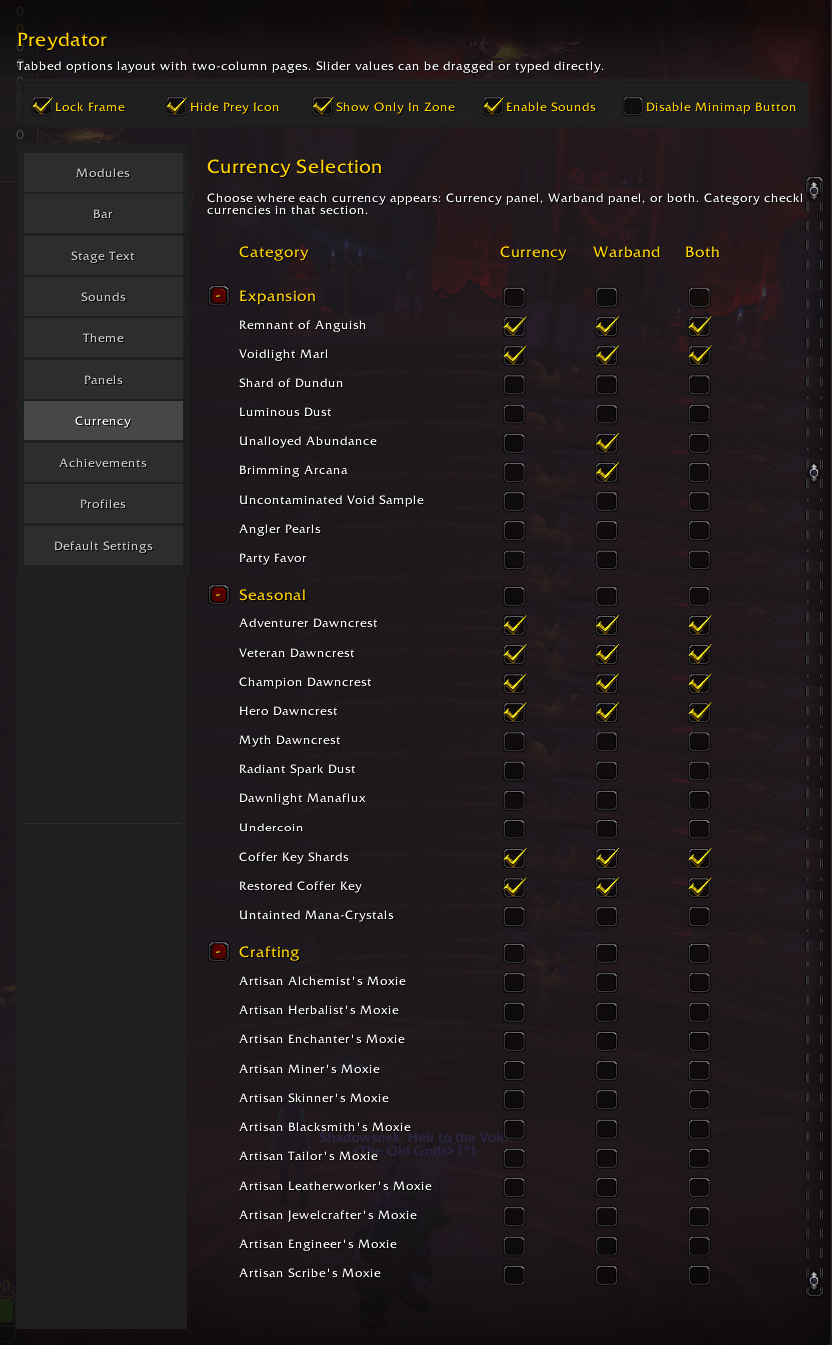Select the Currency sidebar tab
Screen dimensions: 832x1345
pos(103,421)
